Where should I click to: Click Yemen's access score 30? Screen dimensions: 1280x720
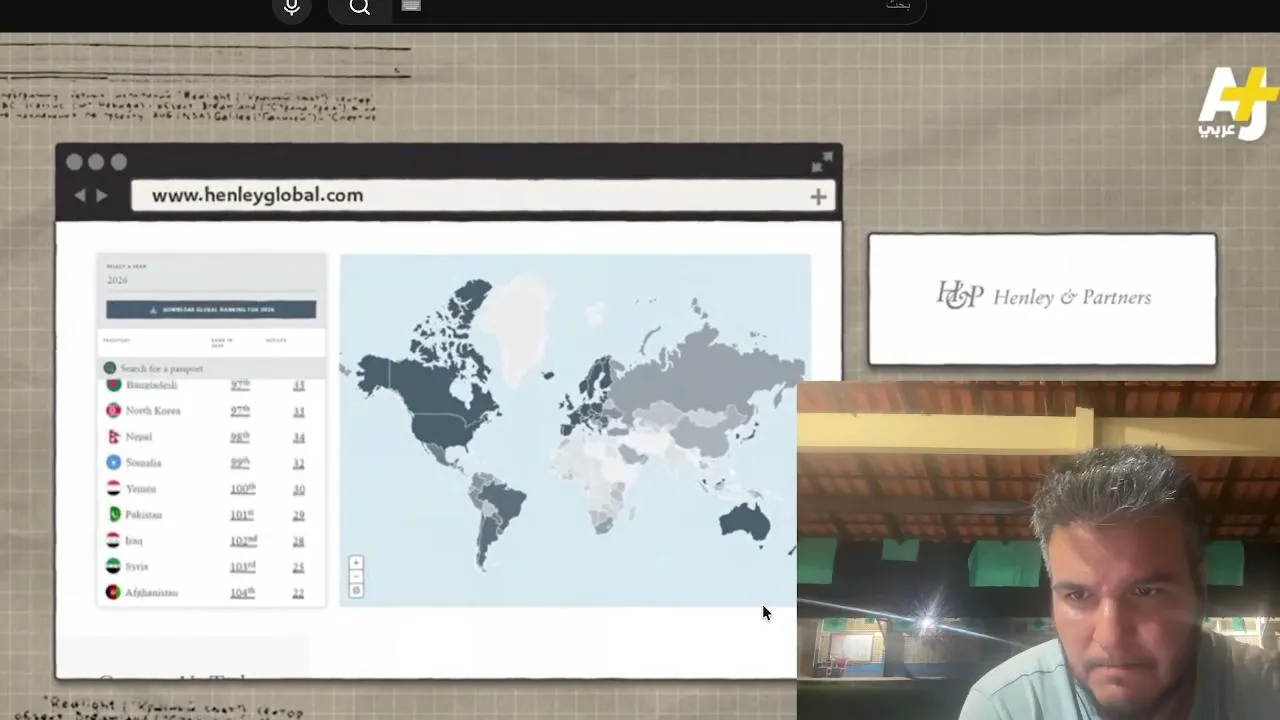[298, 489]
